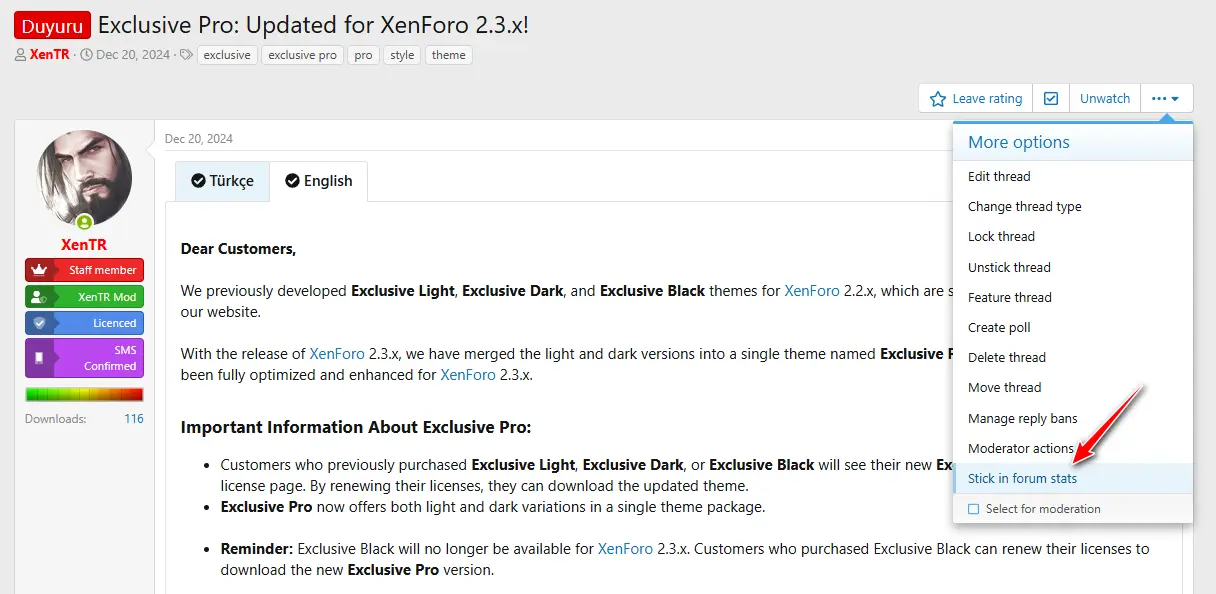The image size is (1216, 594).
Task: Click the XenTR Mod badge icon
Action: click(39, 297)
